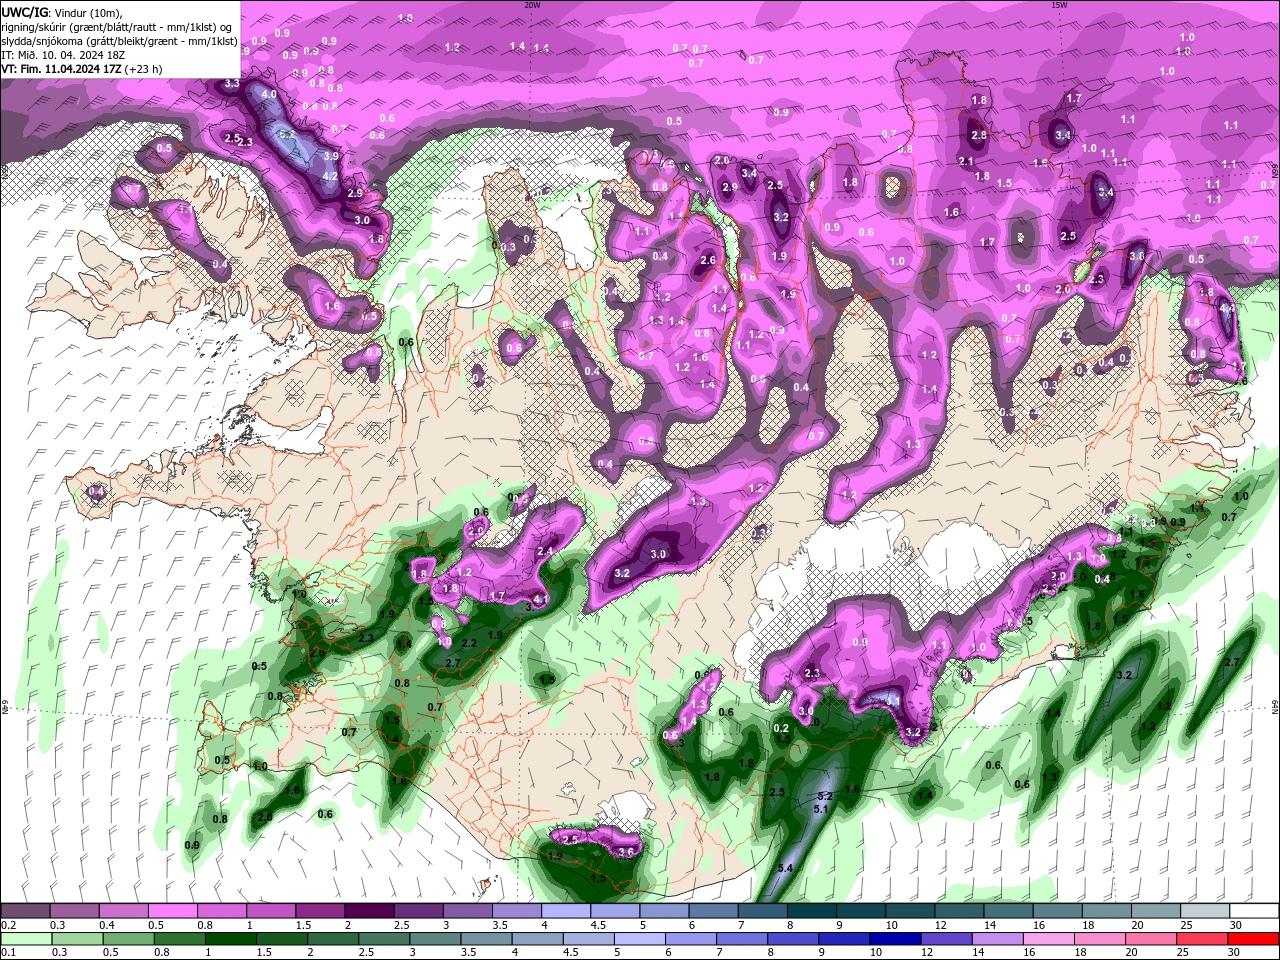
Task: Select the 12 swatch in upper snow legend row
Action: coord(958,911)
